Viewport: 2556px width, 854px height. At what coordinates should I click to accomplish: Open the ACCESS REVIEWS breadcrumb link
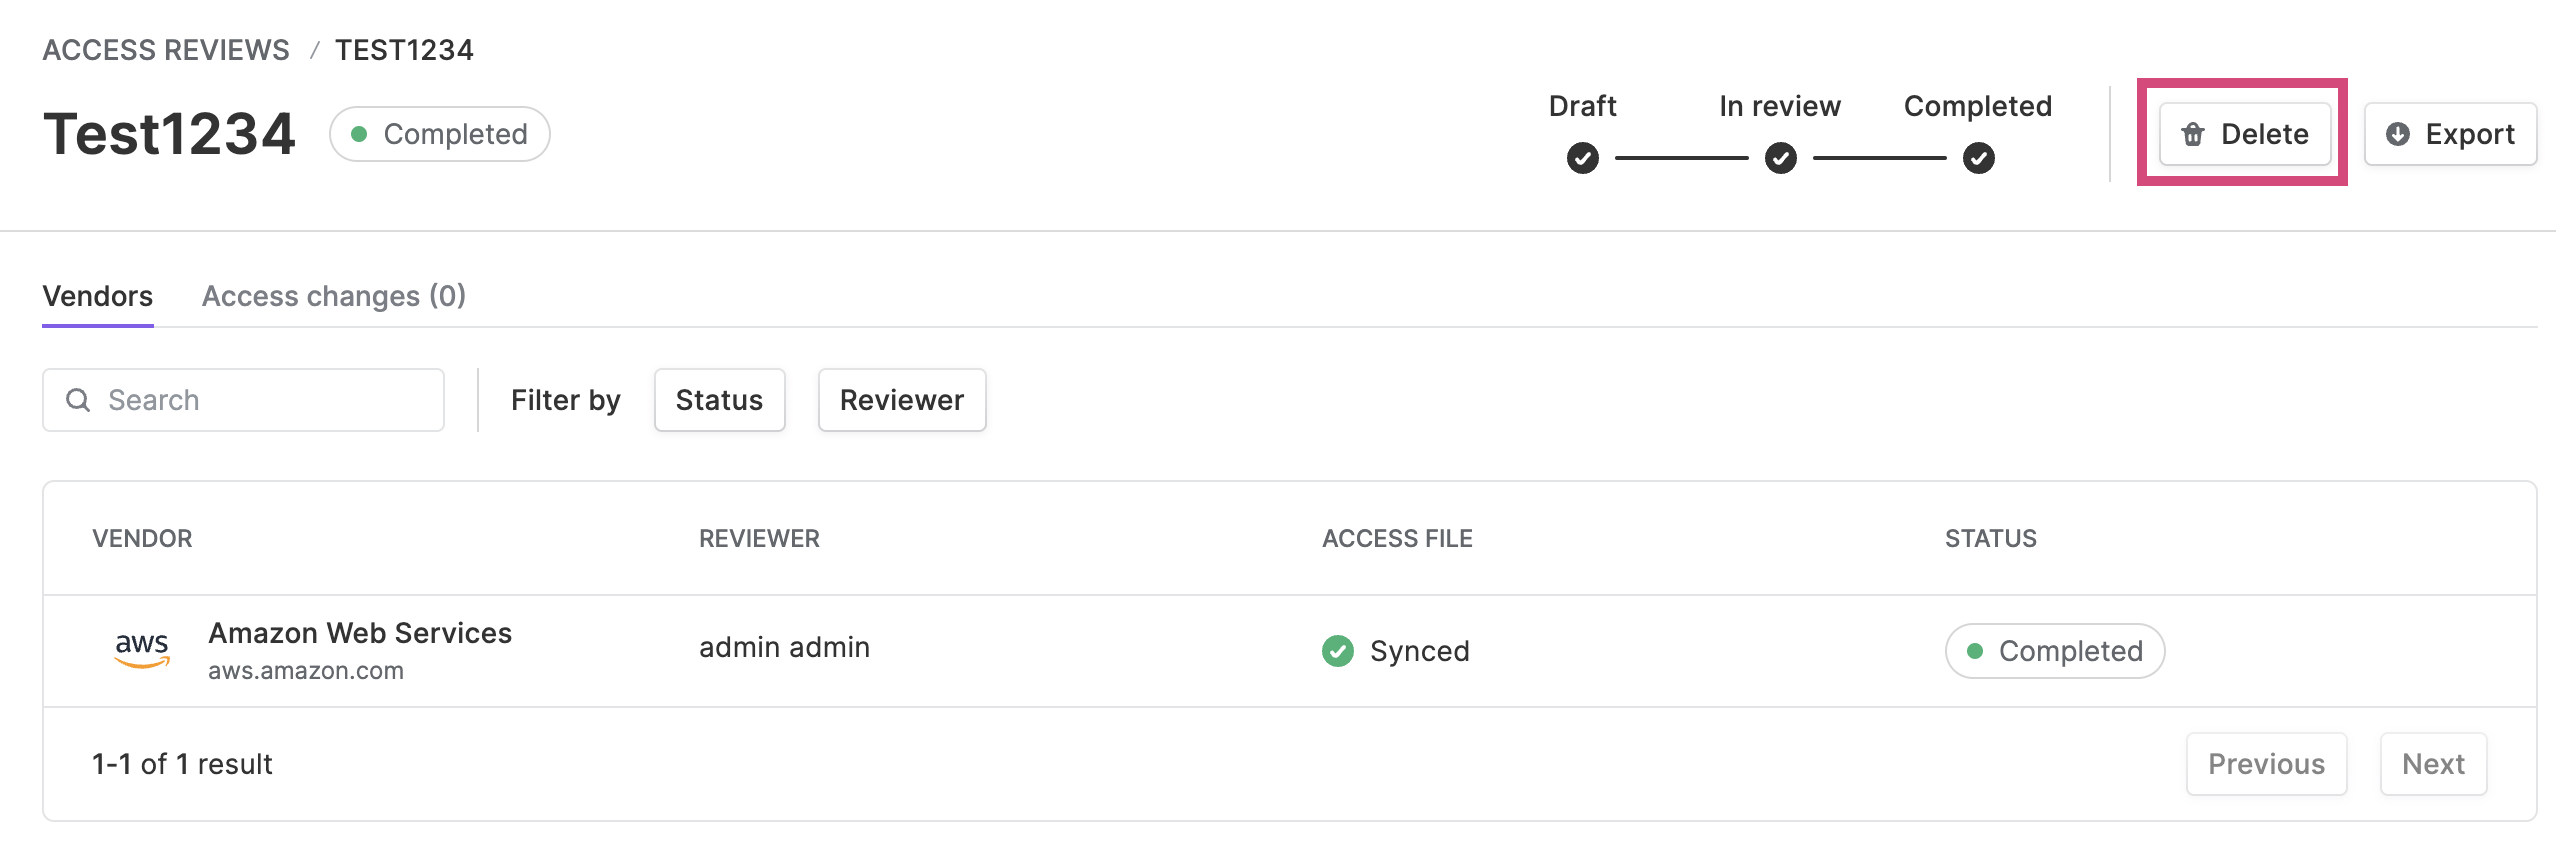166,50
